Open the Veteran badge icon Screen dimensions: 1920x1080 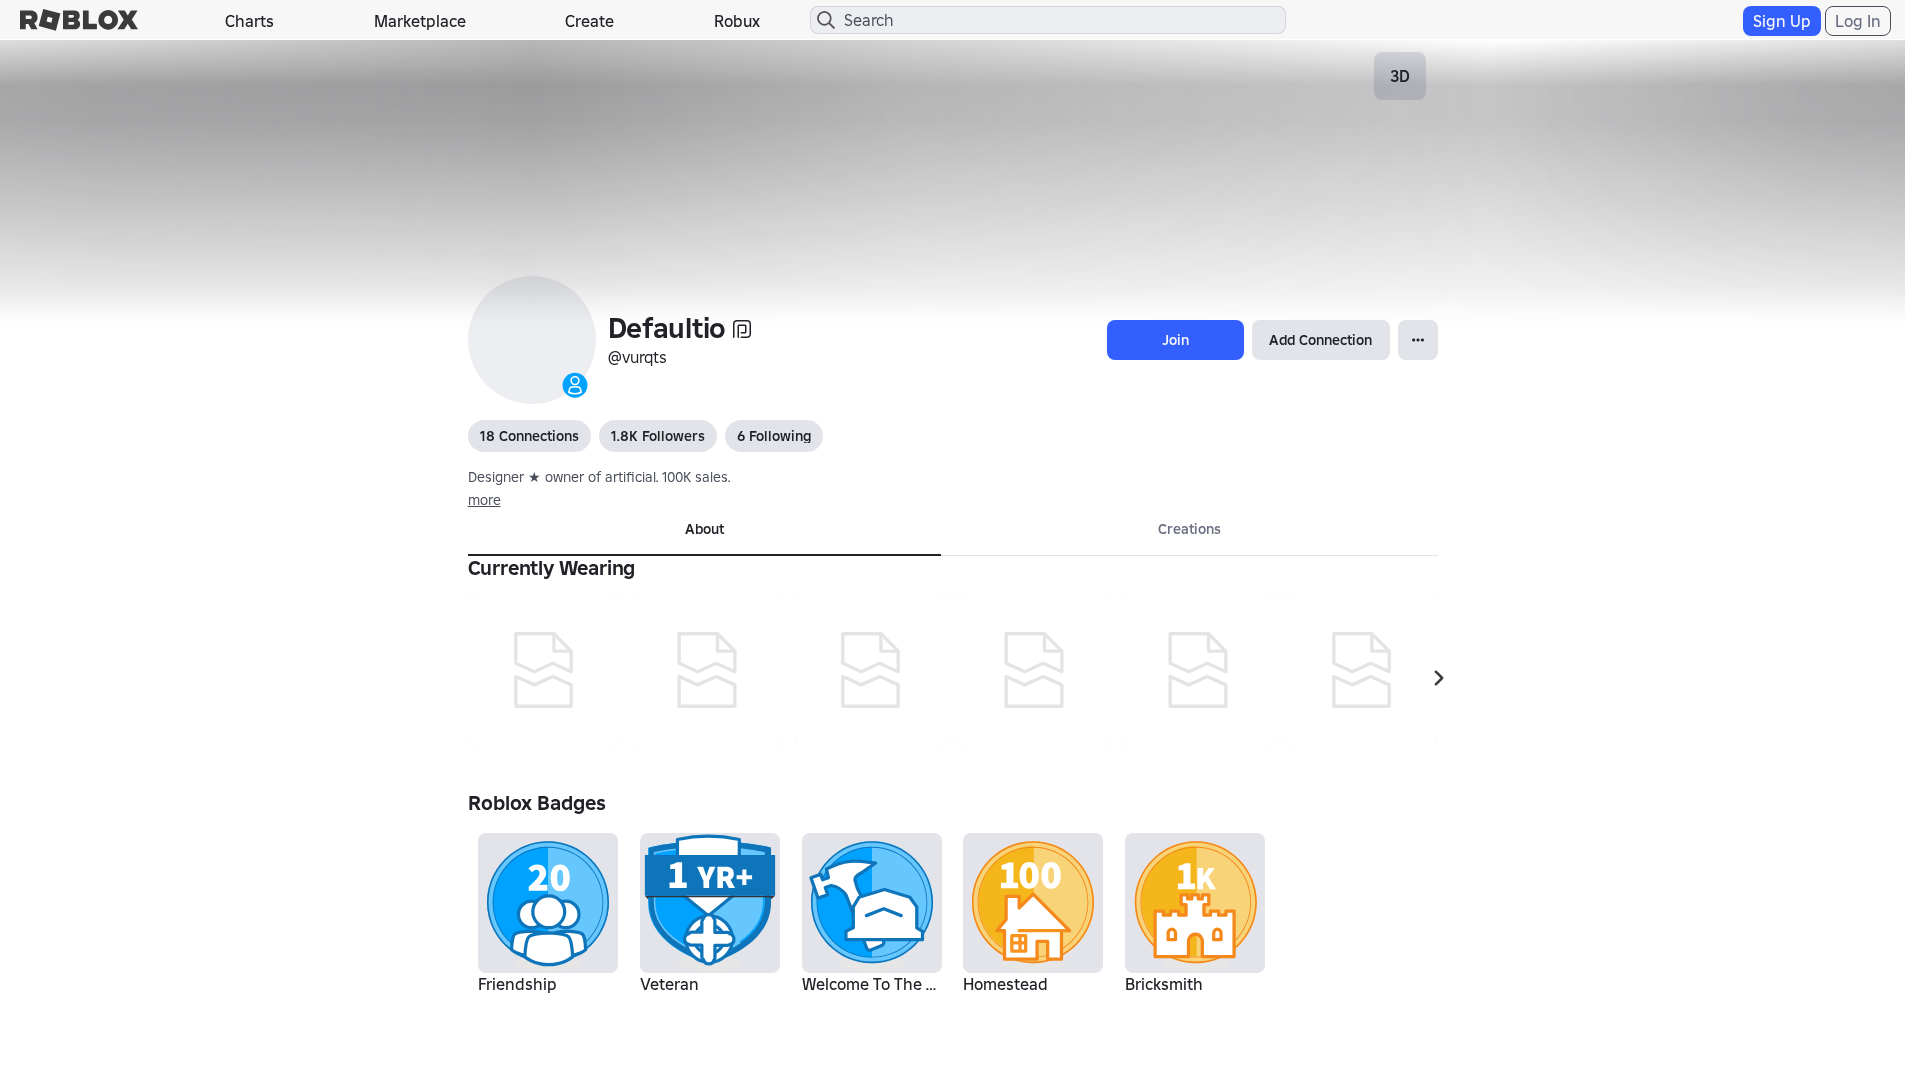point(710,903)
